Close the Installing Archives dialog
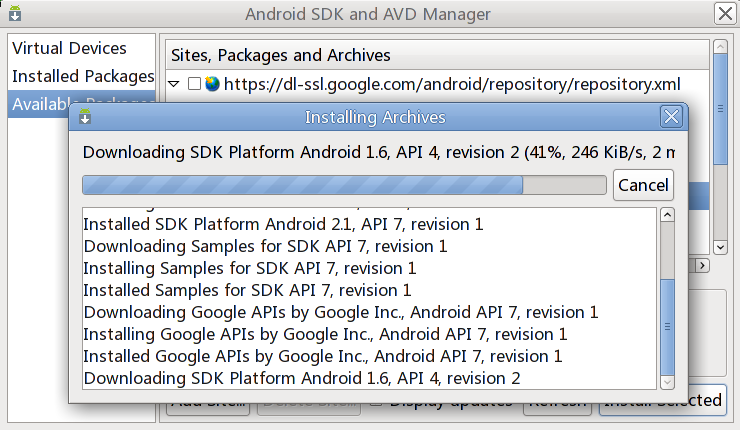 click(671, 117)
